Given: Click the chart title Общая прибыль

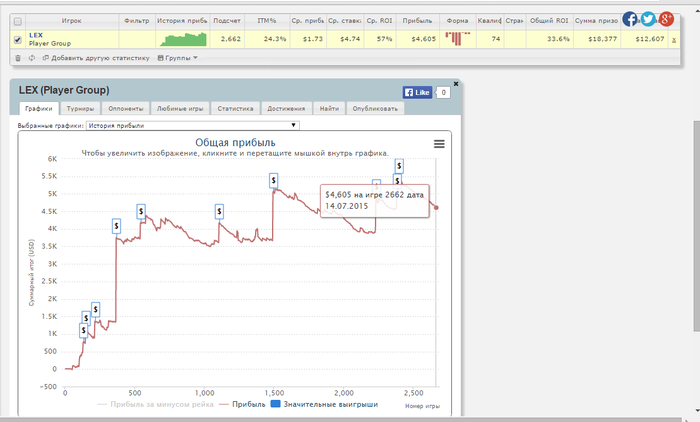Looking at the screenshot, I should (235, 142).
